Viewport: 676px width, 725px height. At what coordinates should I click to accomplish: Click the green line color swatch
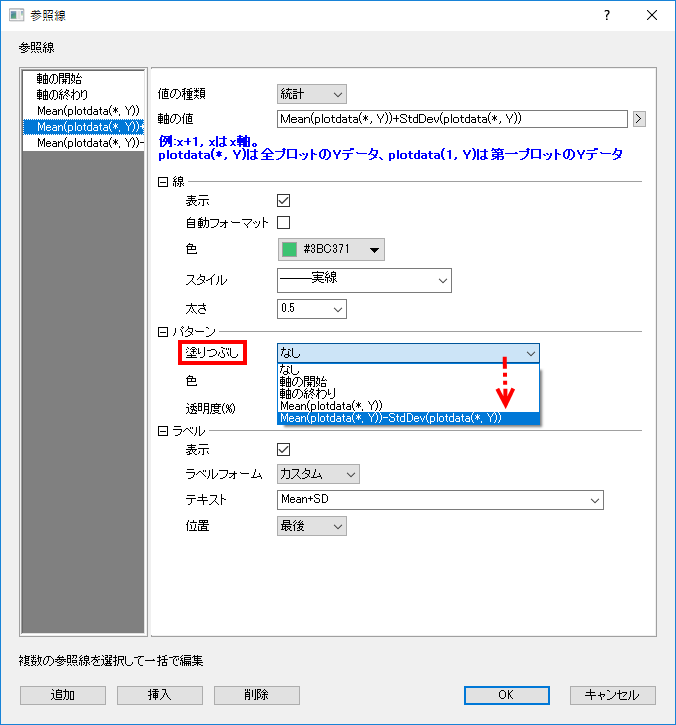(x=289, y=249)
